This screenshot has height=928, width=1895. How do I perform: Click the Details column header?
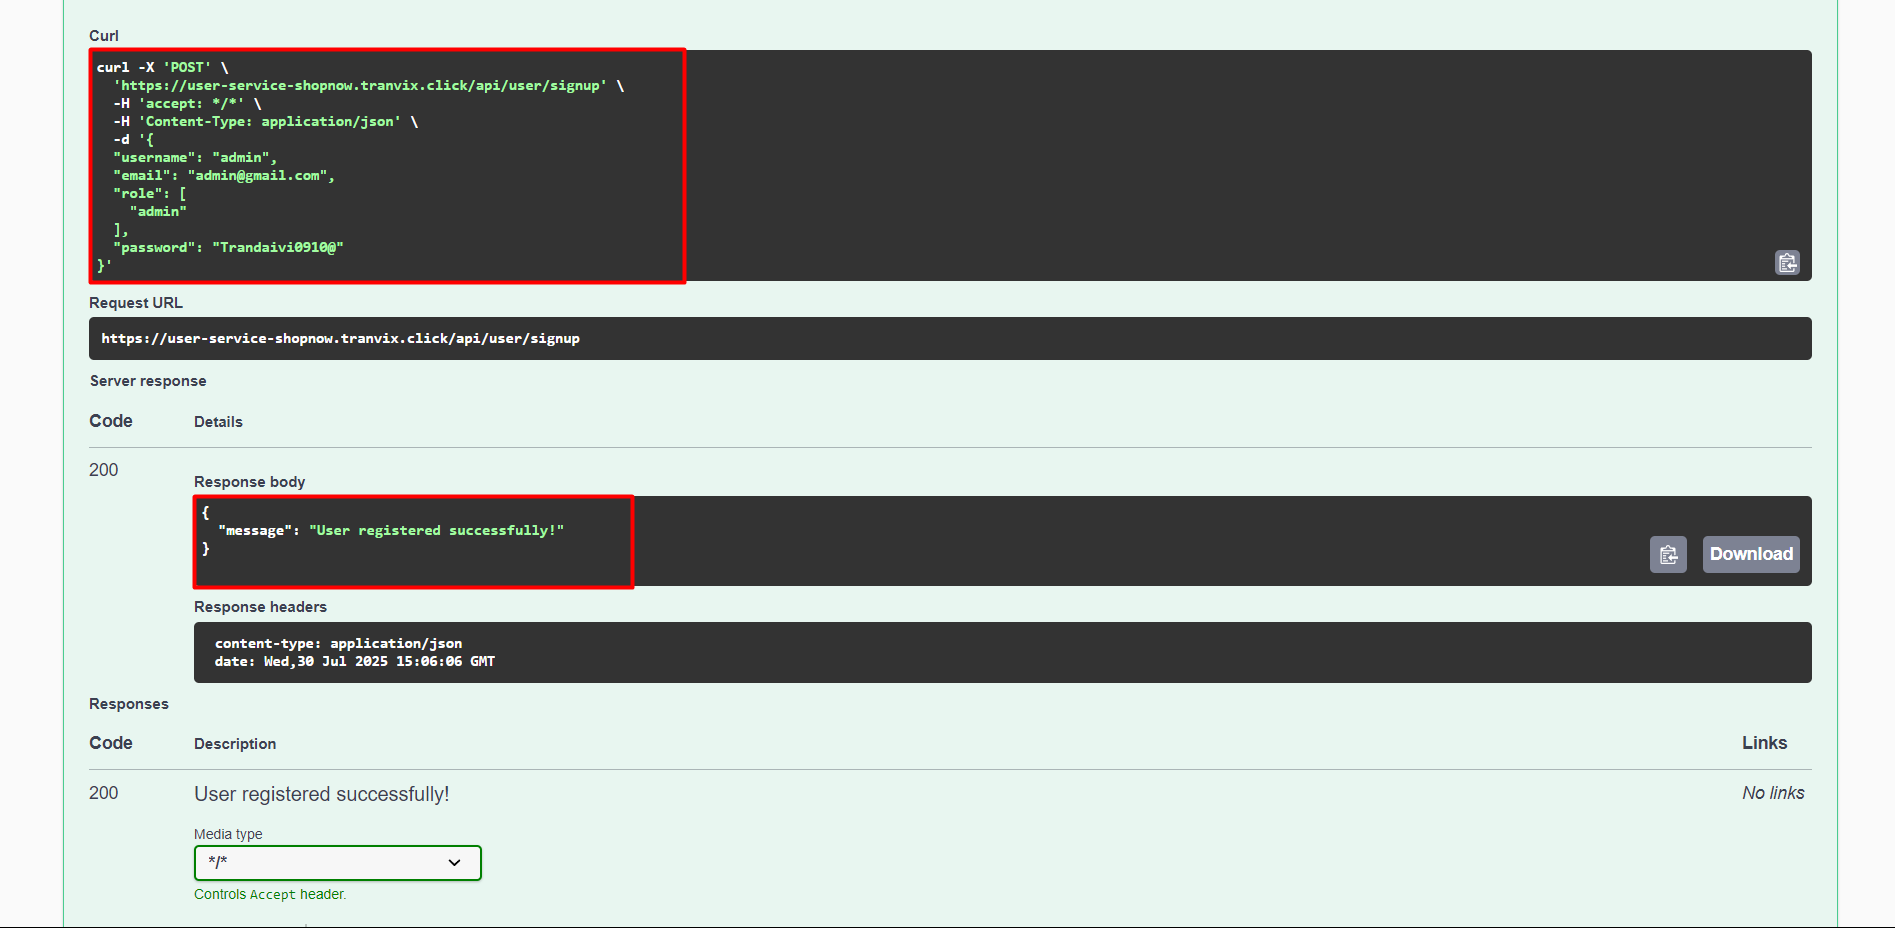pyautogui.click(x=218, y=422)
